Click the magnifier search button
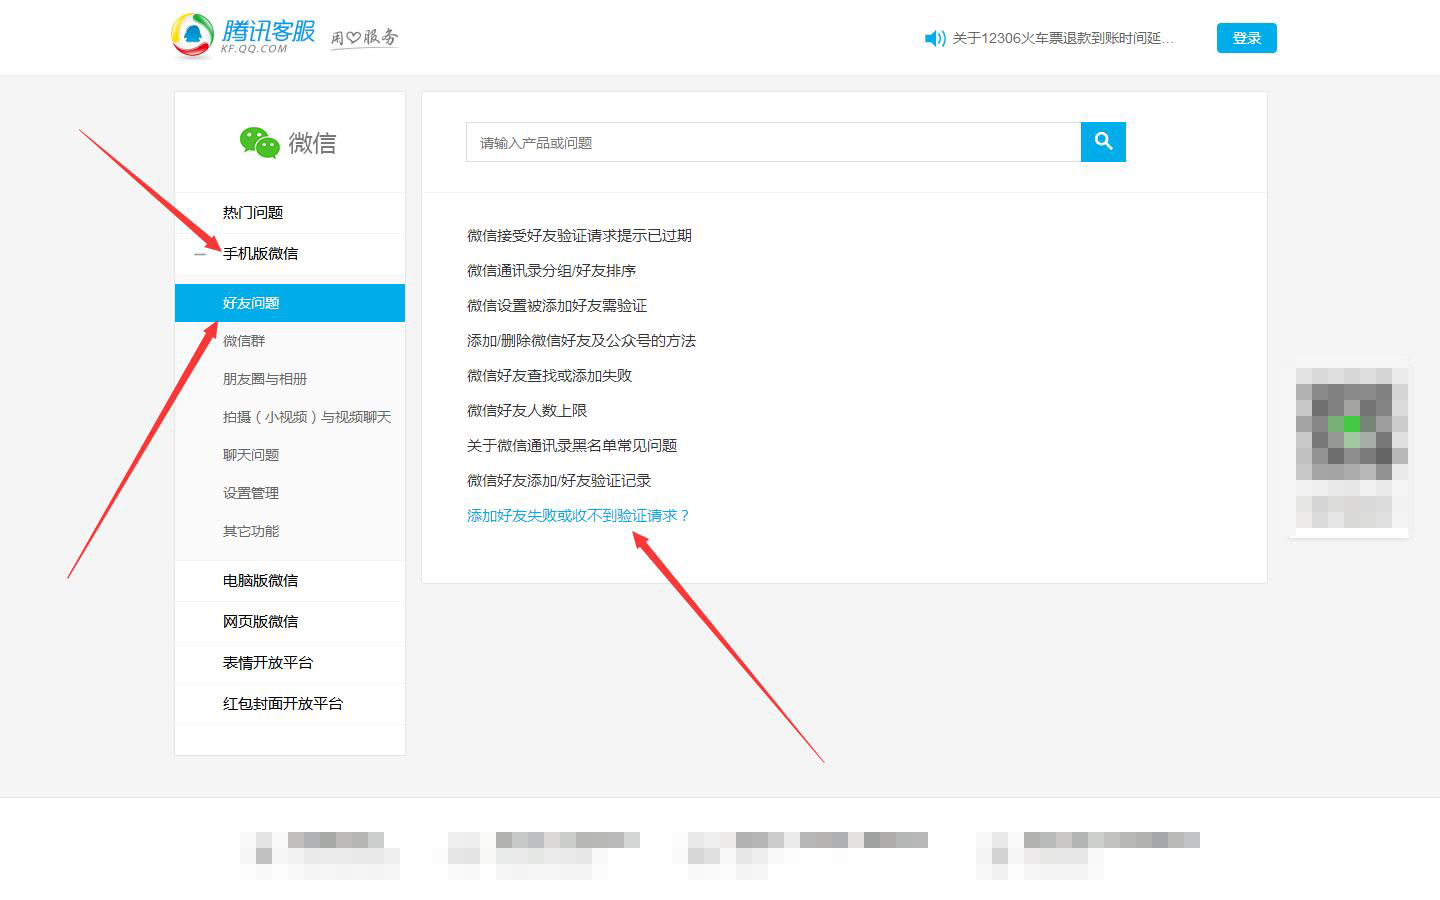Viewport: 1440px width, 900px height. tap(1103, 142)
